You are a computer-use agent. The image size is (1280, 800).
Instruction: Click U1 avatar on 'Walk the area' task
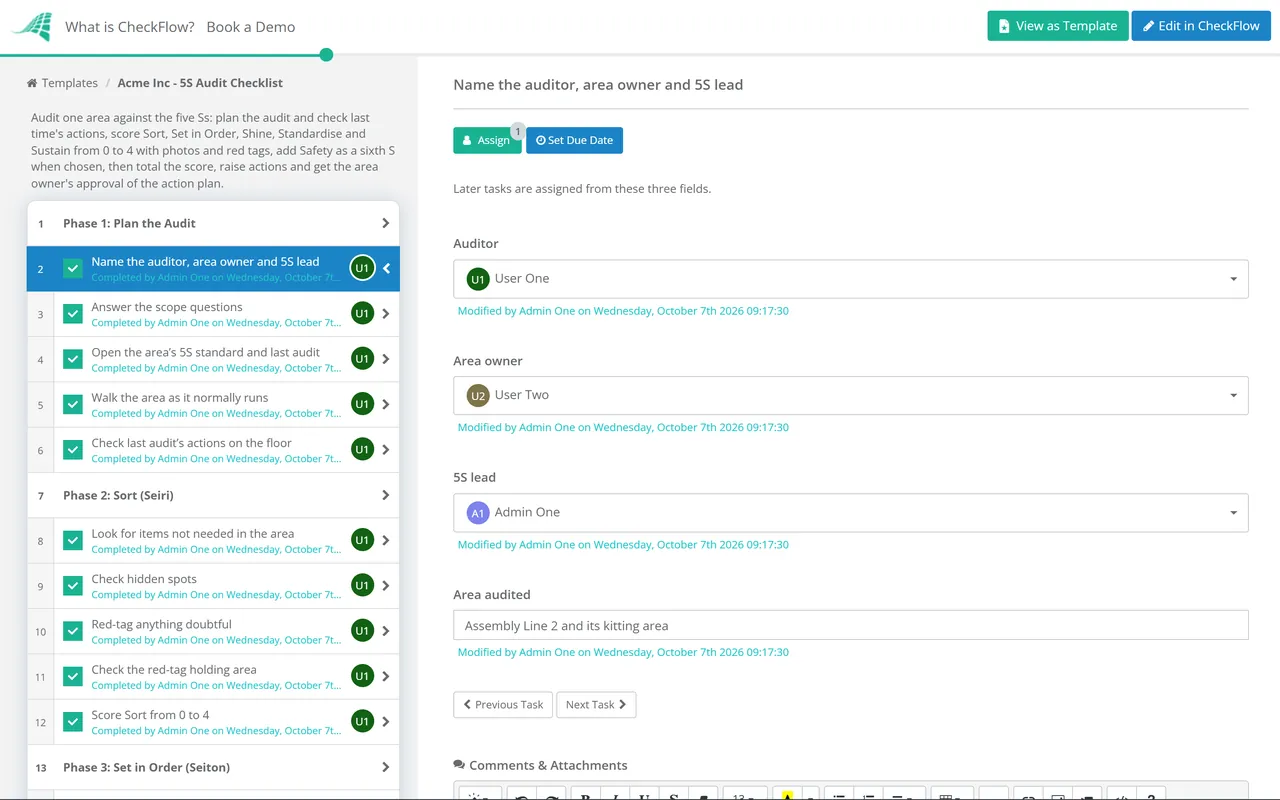(x=362, y=404)
